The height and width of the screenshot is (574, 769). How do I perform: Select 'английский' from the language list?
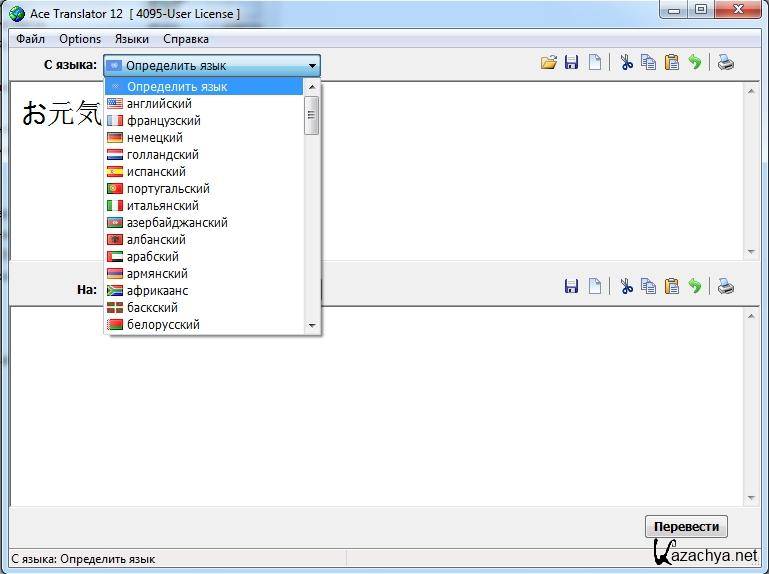pos(159,104)
